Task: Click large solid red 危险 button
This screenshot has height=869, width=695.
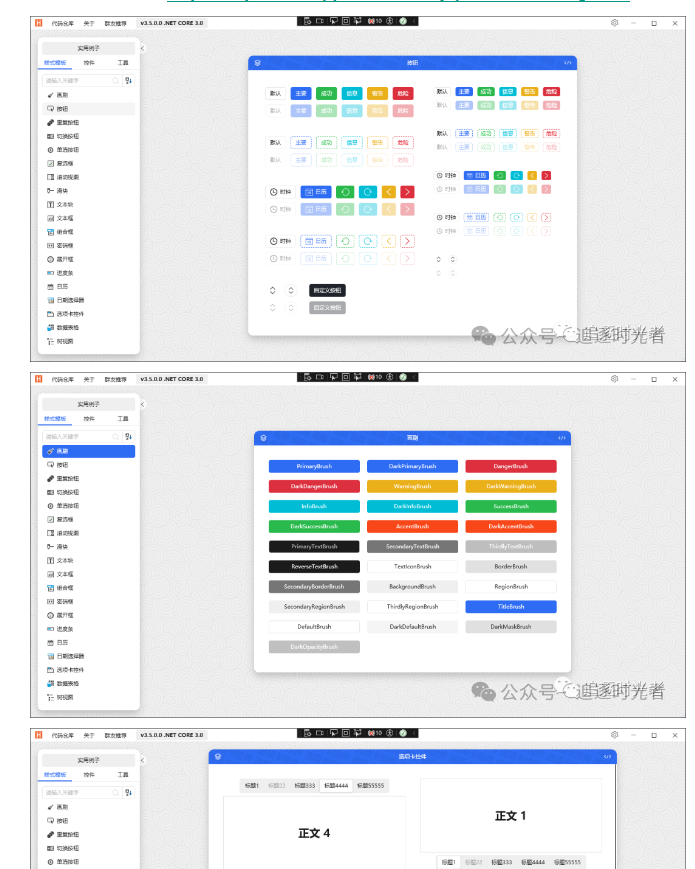Action: click(x=403, y=94)
